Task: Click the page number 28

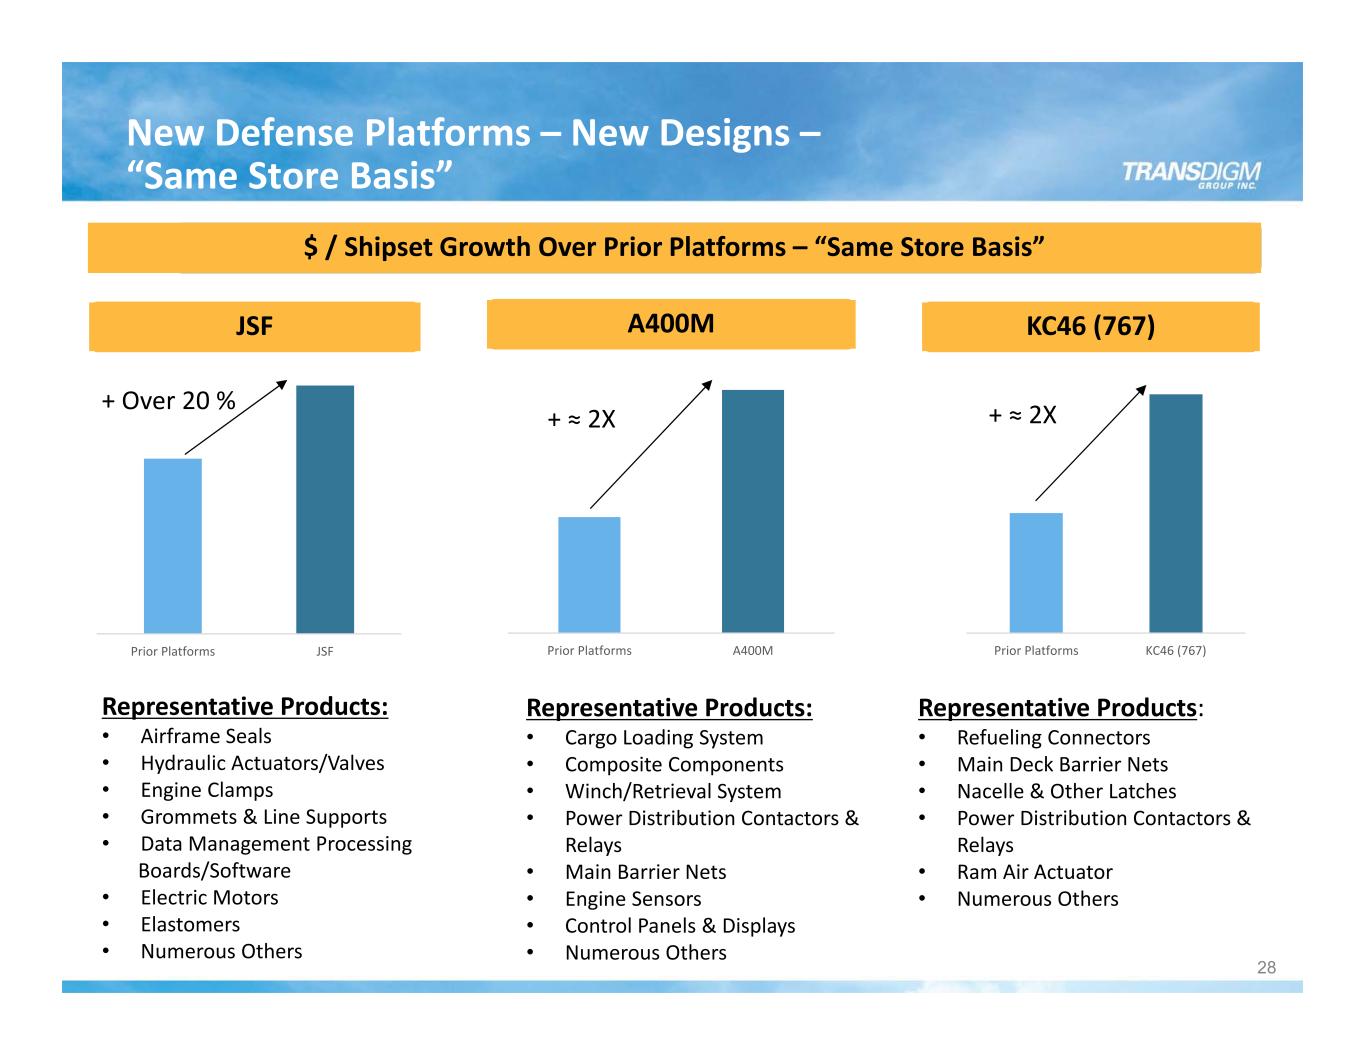Action: tap(1266, 967)
